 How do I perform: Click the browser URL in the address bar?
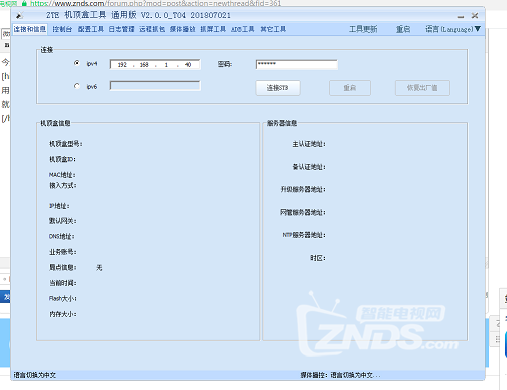pos(156,3)
